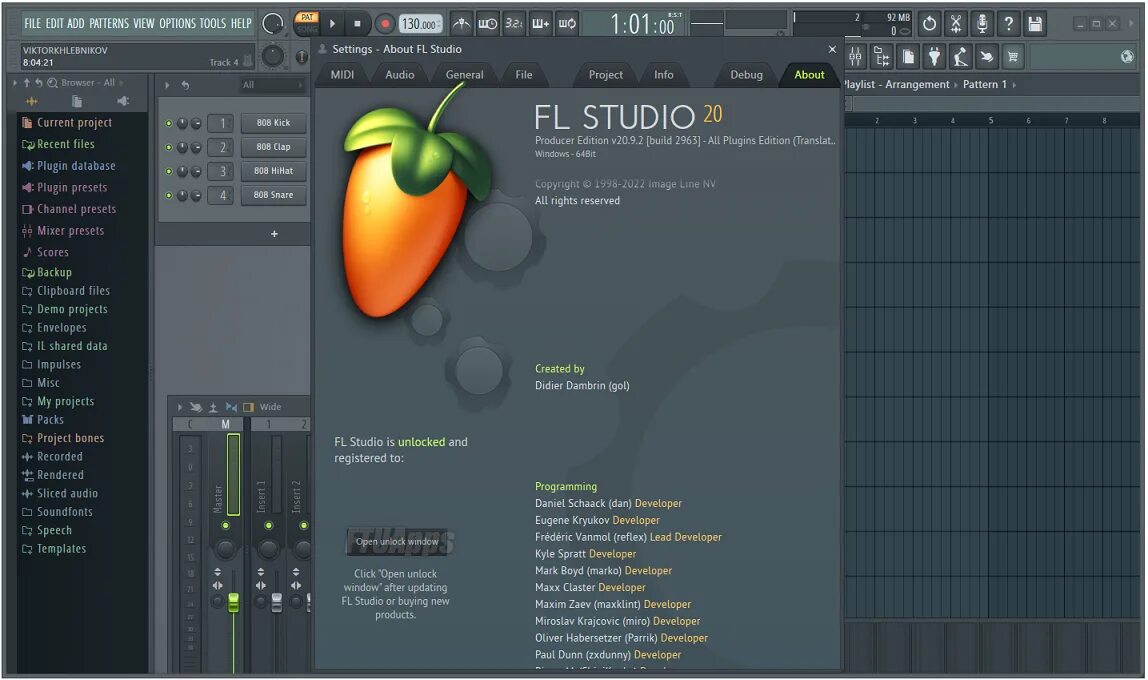The image size is (1148, 680).
Task: Open the OPTIONS menu
Action: pyautogui.click(x=177, y=23)
